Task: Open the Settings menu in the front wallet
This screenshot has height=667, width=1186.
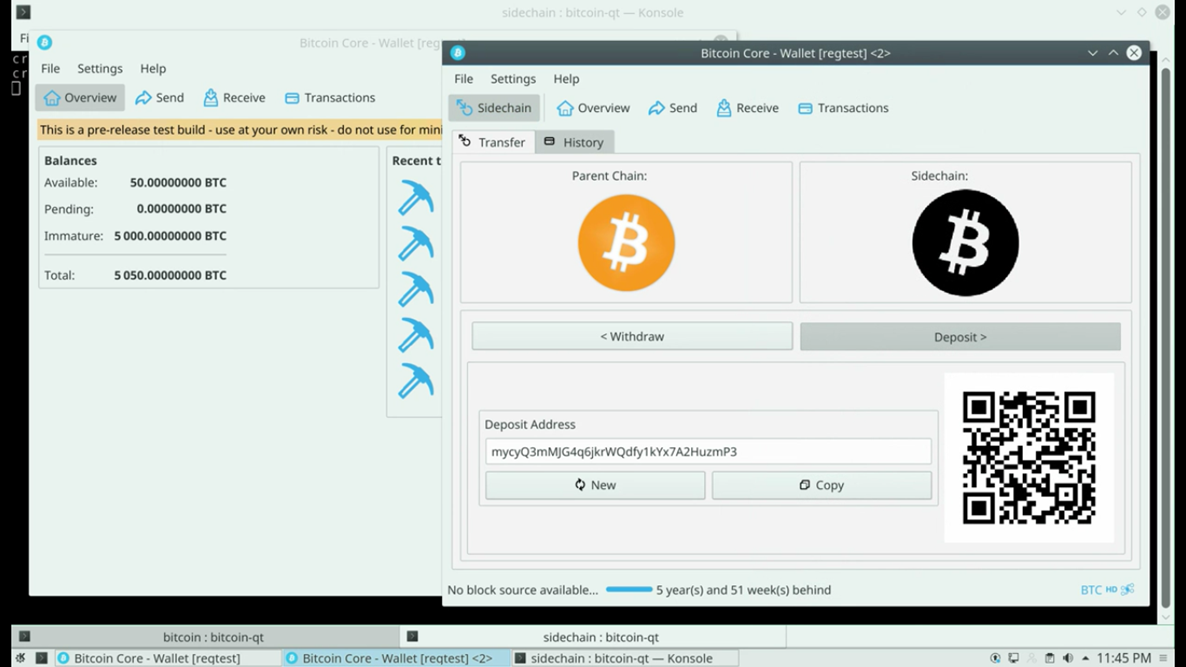Action: (513, 79)
